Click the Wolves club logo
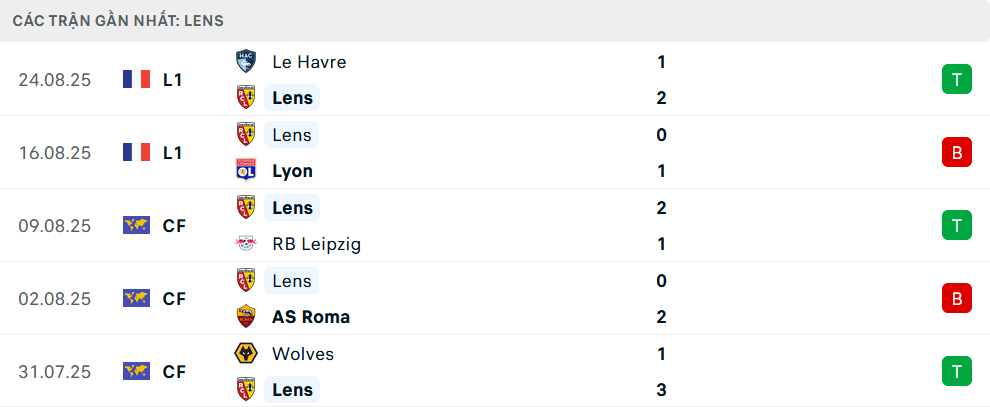990x407 pixels. click(245, 354)
